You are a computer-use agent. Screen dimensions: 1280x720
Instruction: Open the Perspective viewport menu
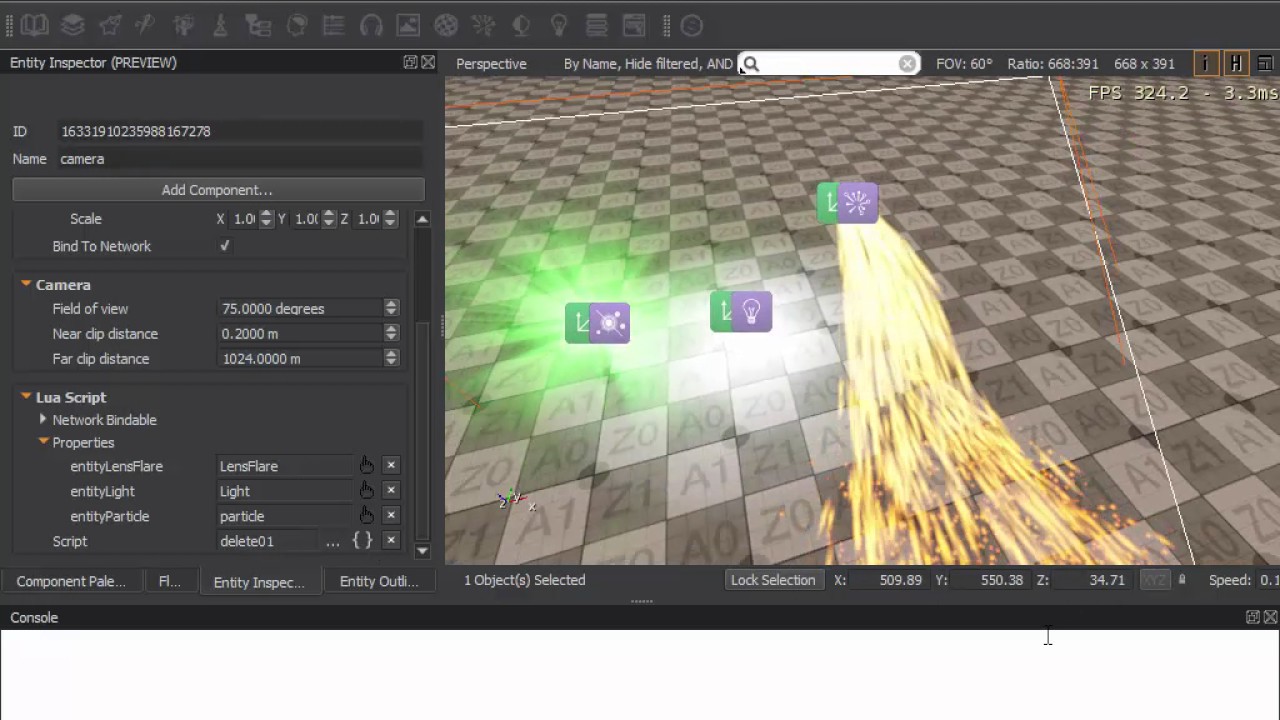click(x=491, y=63)
